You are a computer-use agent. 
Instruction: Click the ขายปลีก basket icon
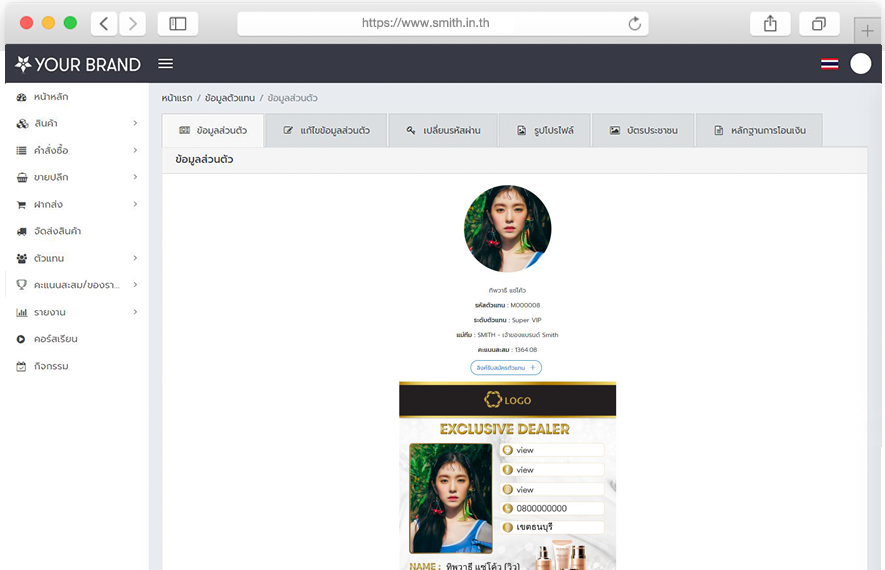(21, 178)
